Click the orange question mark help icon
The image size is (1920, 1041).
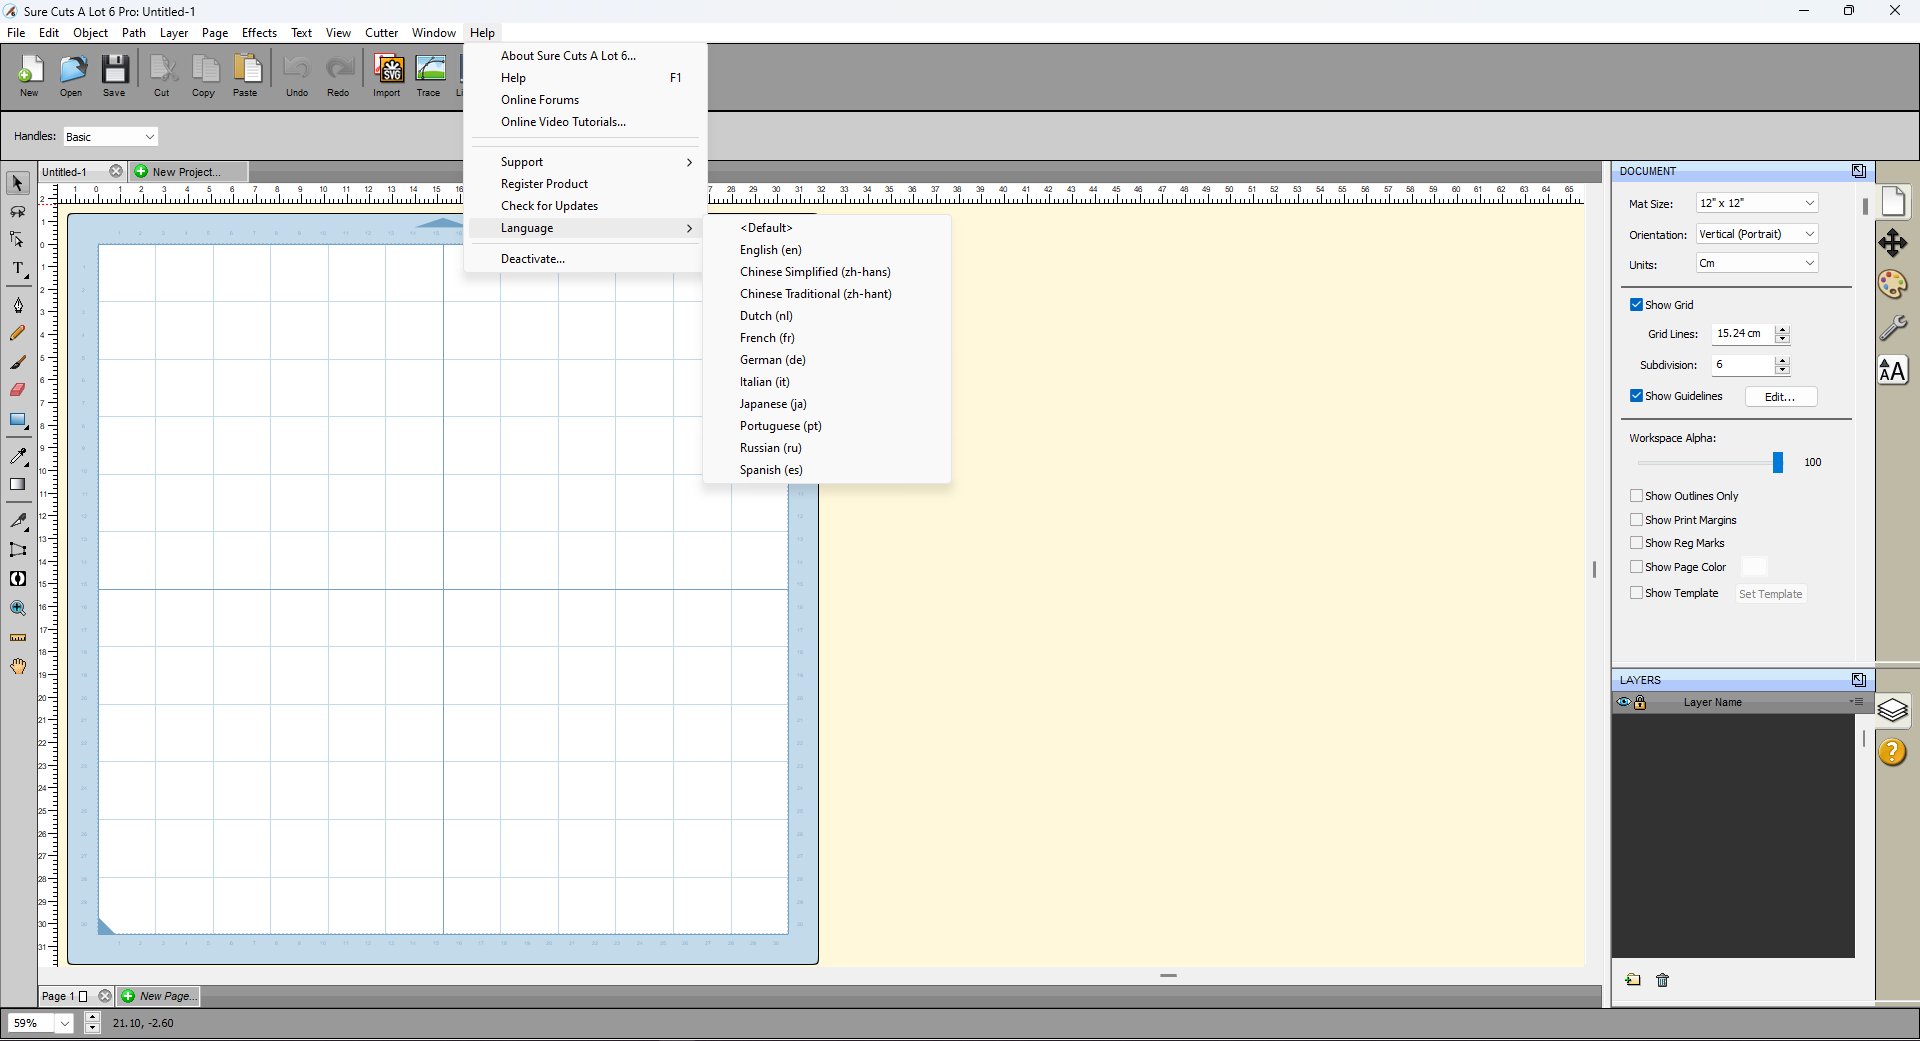[x=1892, y=752]
